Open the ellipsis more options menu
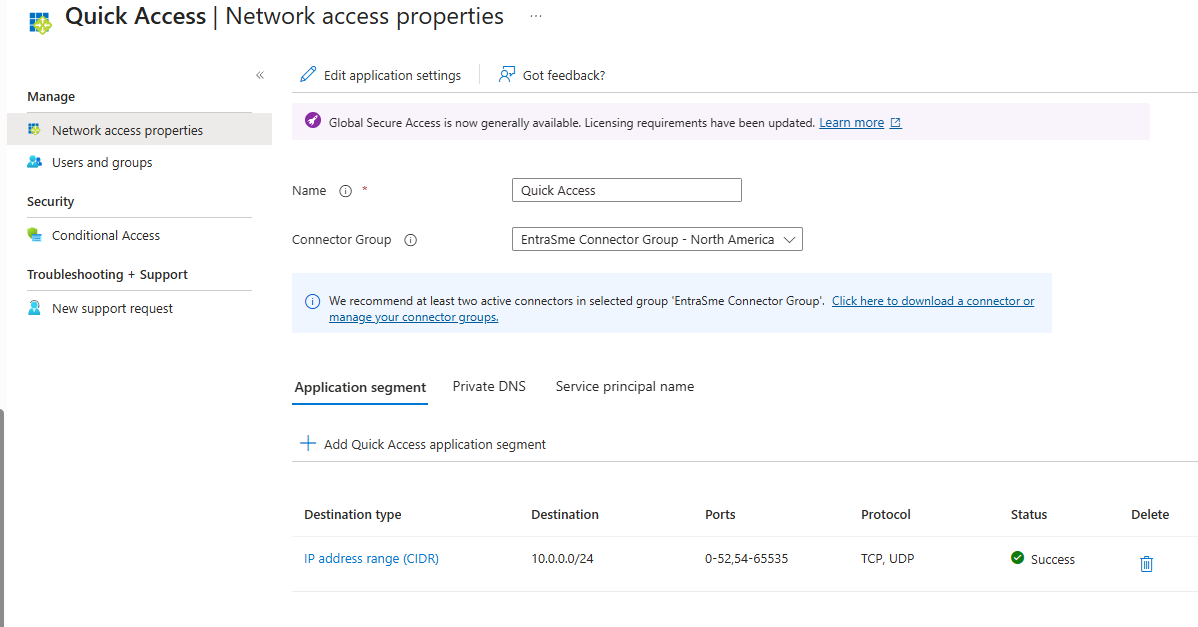Viewport: 1198px width, 627px height. pyautogui.click(x=536, y=16)
